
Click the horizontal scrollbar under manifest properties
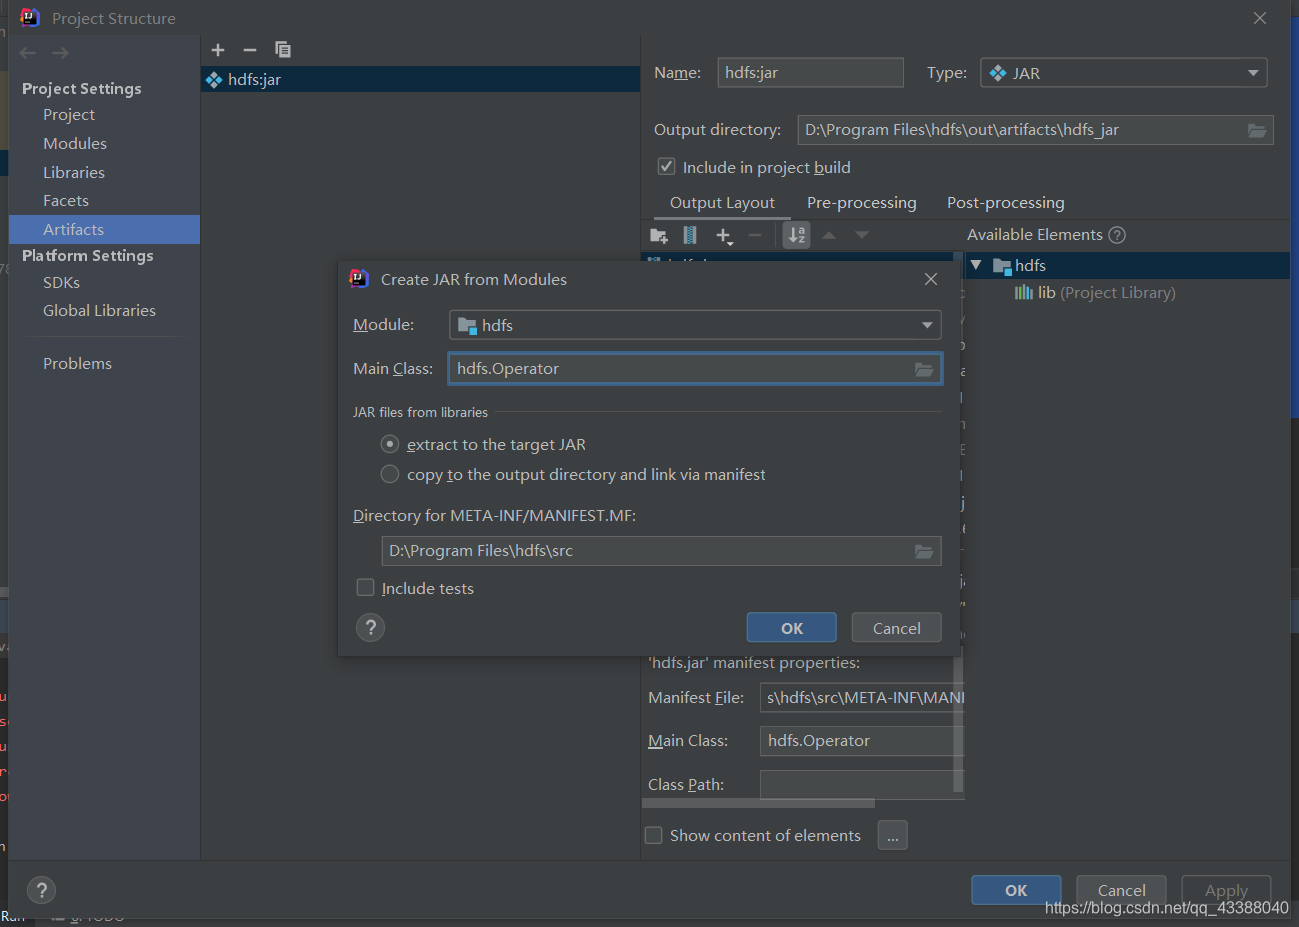[x=758, y=803]
